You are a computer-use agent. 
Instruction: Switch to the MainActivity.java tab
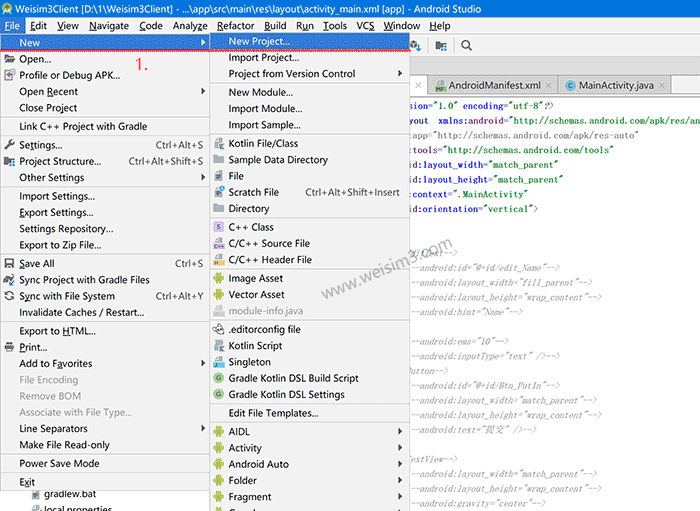(x=616, y=86)
